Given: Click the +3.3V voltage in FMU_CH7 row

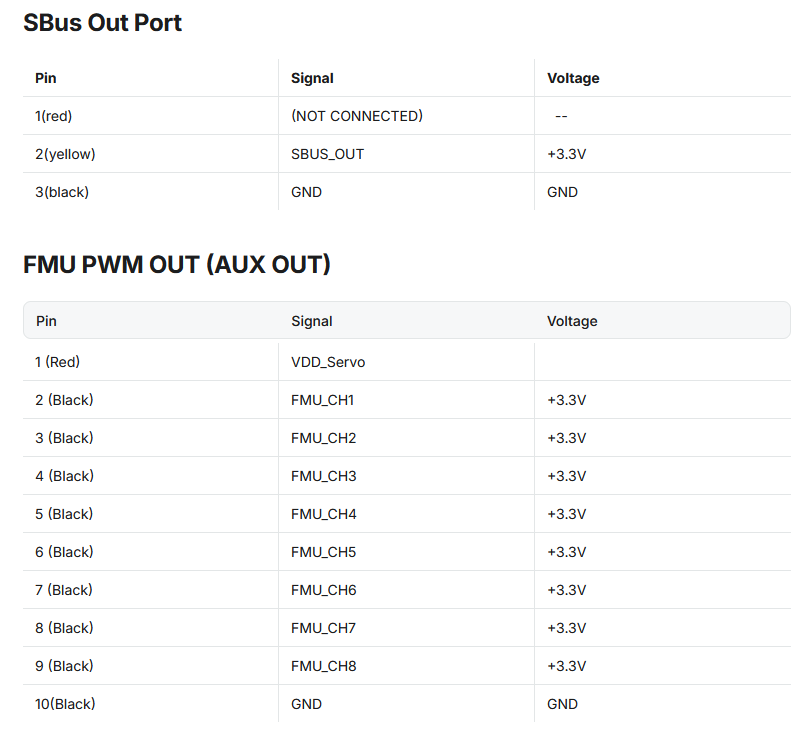Looking at the screenshot, I should click(x=566, y=628).
